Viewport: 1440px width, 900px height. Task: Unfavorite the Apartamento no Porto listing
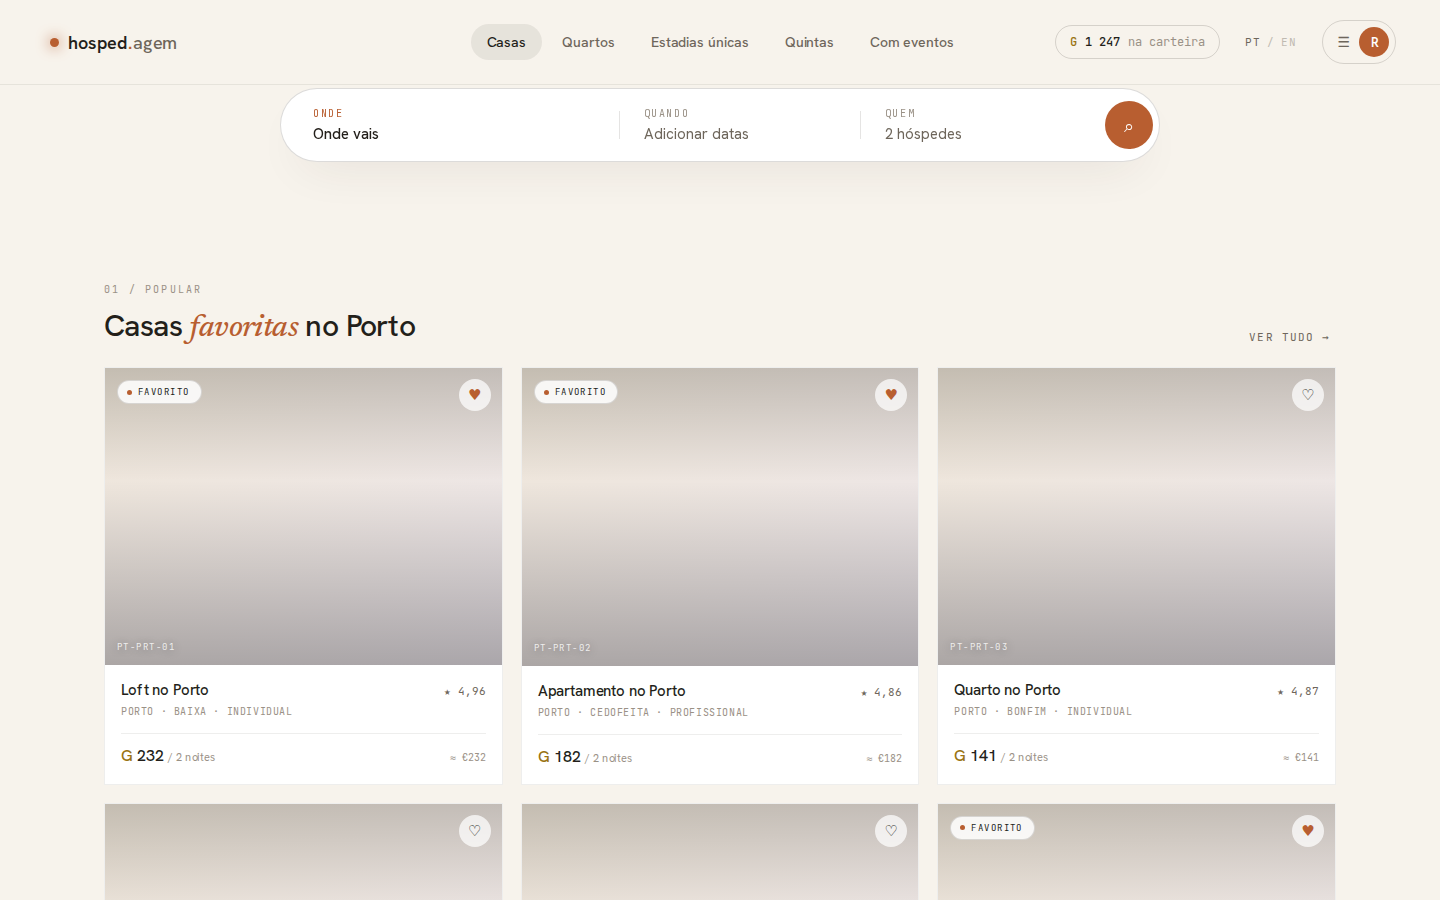point(891,395)
